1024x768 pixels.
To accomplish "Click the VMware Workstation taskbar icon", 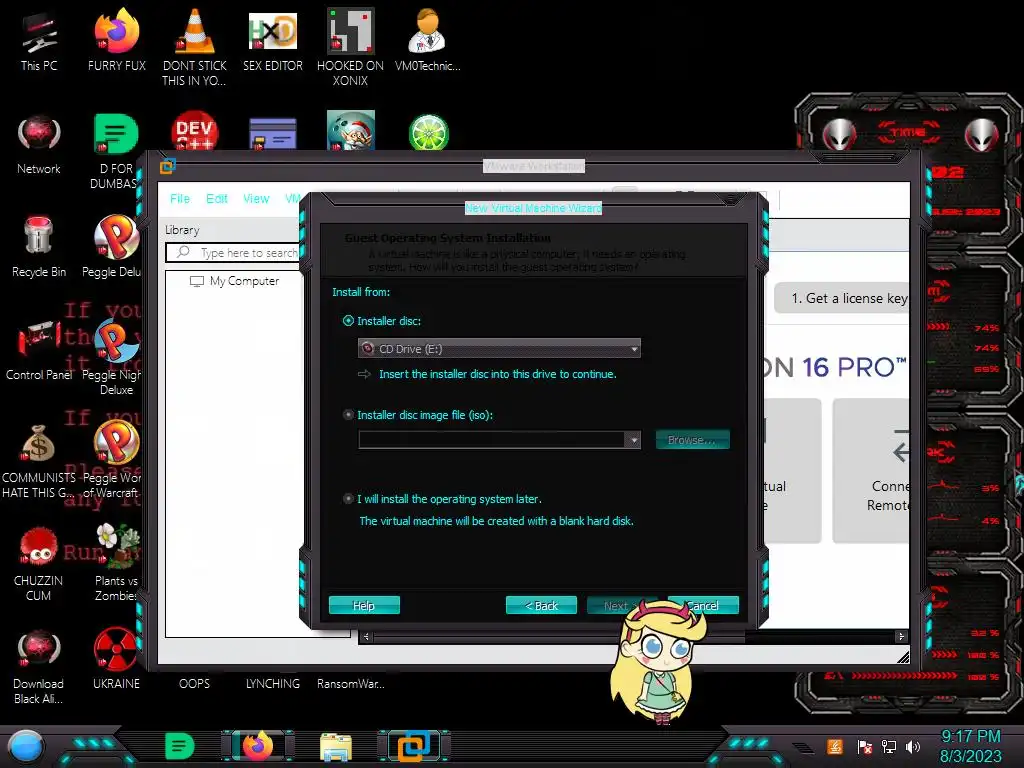I will (x=414, y=746).
